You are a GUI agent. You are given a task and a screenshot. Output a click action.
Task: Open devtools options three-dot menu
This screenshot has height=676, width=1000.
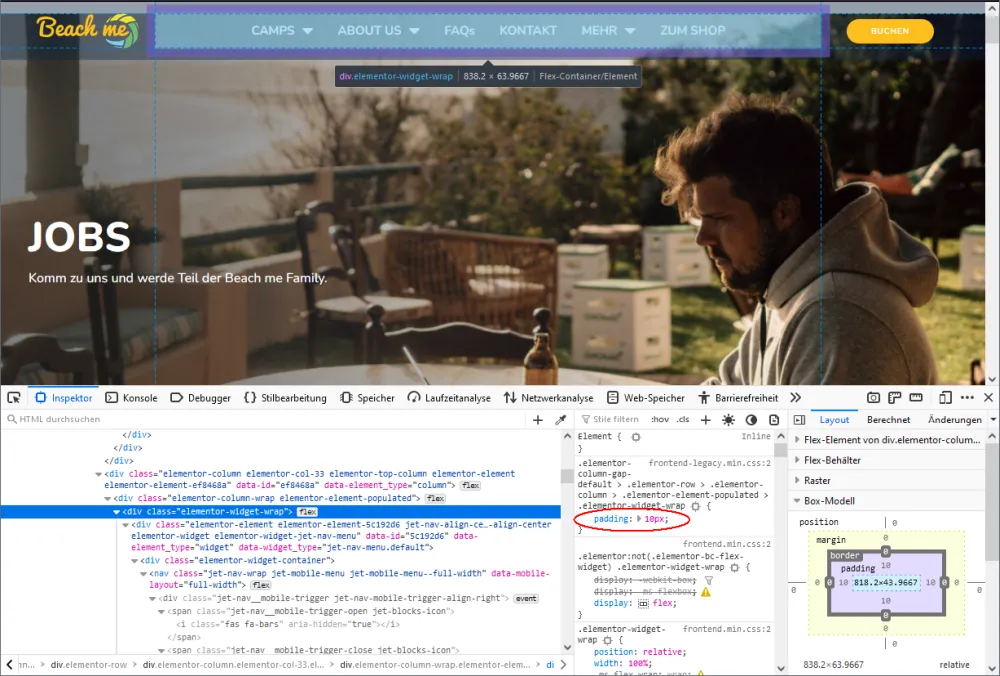coord(967,398)
